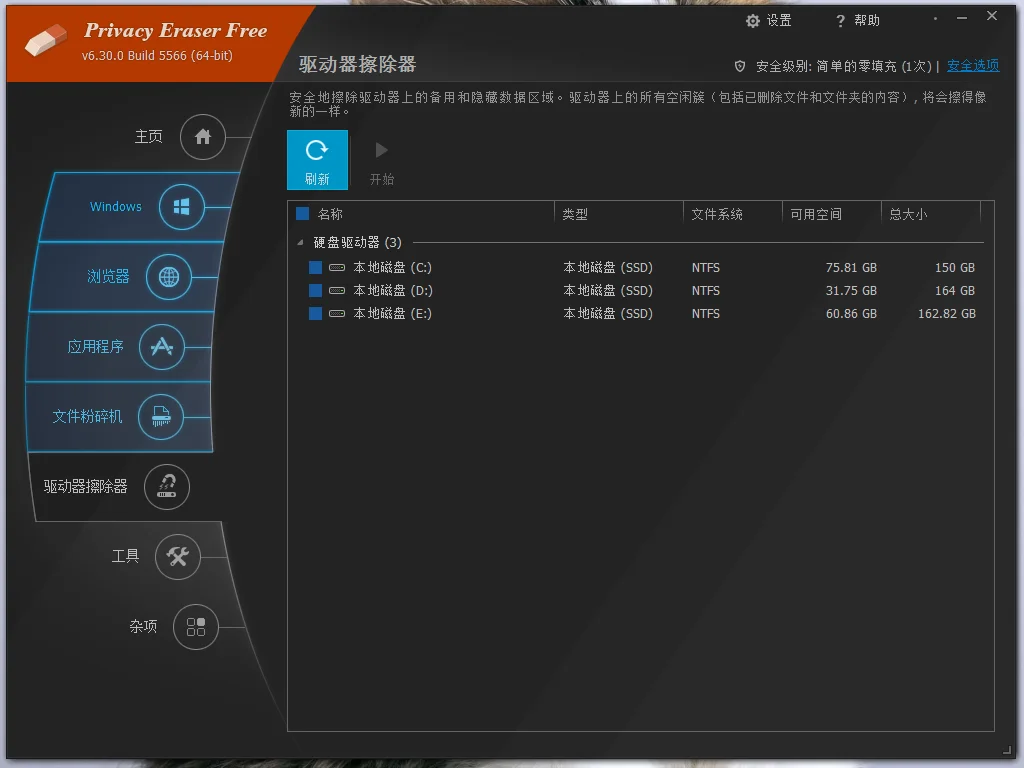This screenshot has height=768, width=1024.
Task: Select the 文件粉碎机 menu label
Action: (x=88, y=416)
